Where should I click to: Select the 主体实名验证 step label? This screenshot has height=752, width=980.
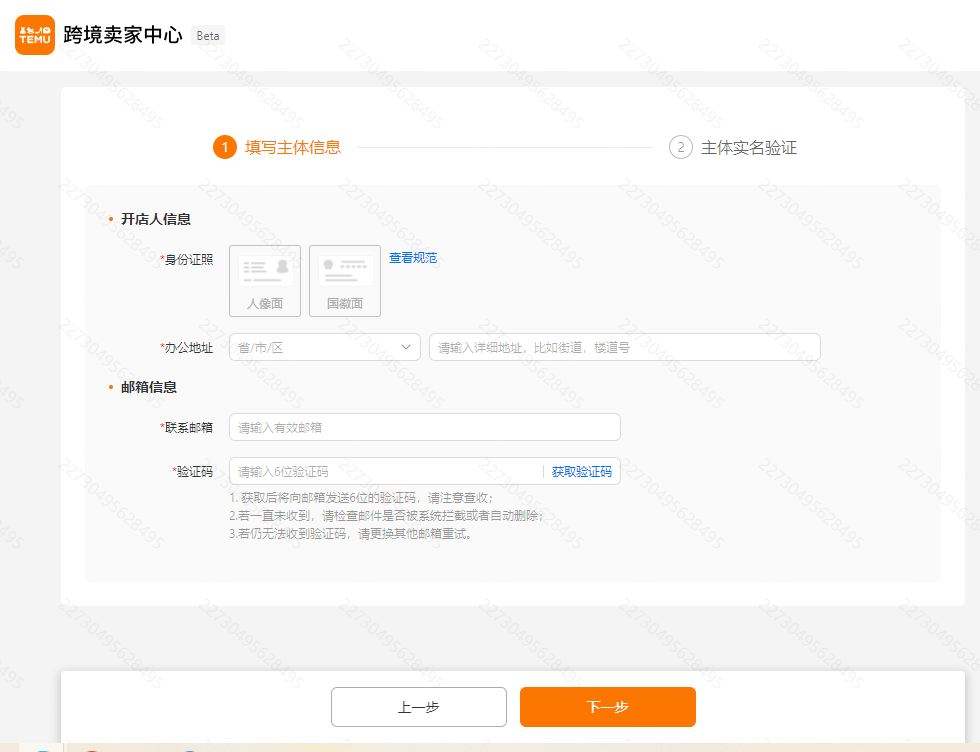748,147
